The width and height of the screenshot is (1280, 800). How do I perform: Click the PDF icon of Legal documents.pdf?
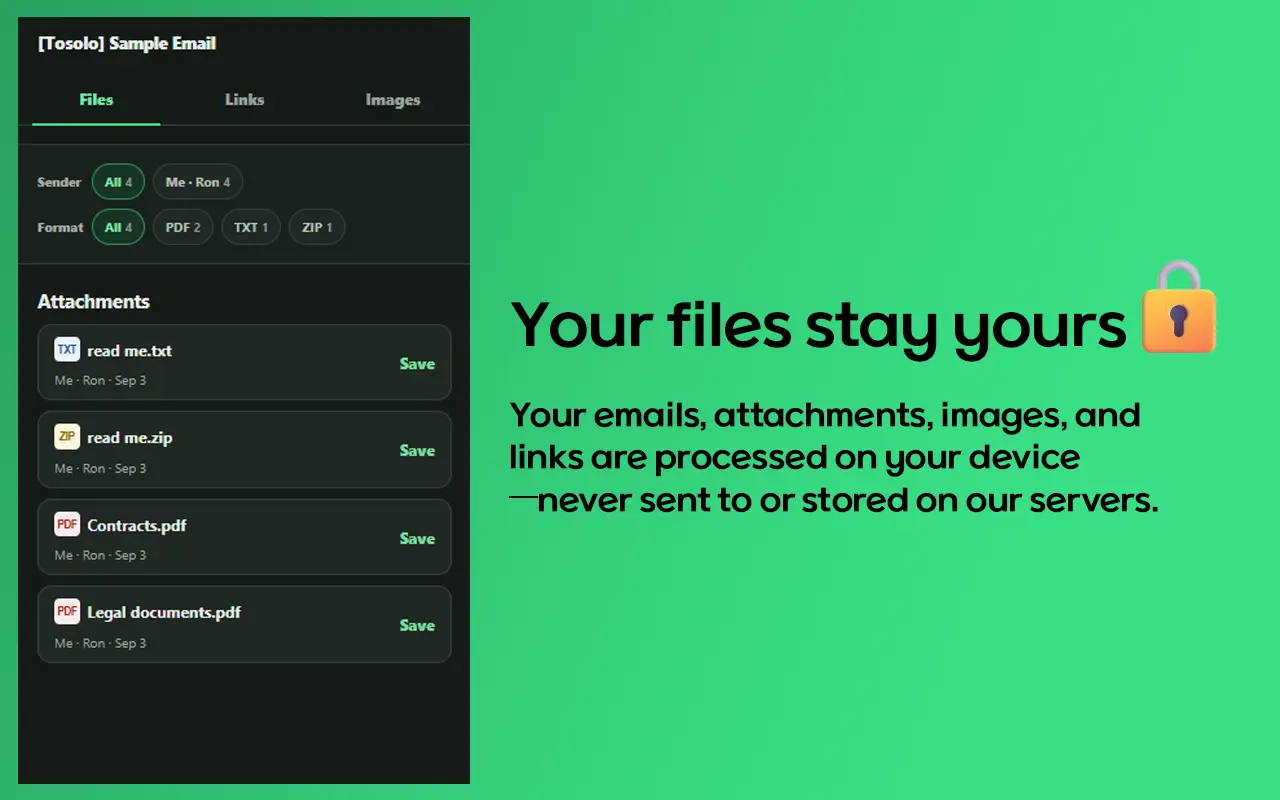(67, 611)
